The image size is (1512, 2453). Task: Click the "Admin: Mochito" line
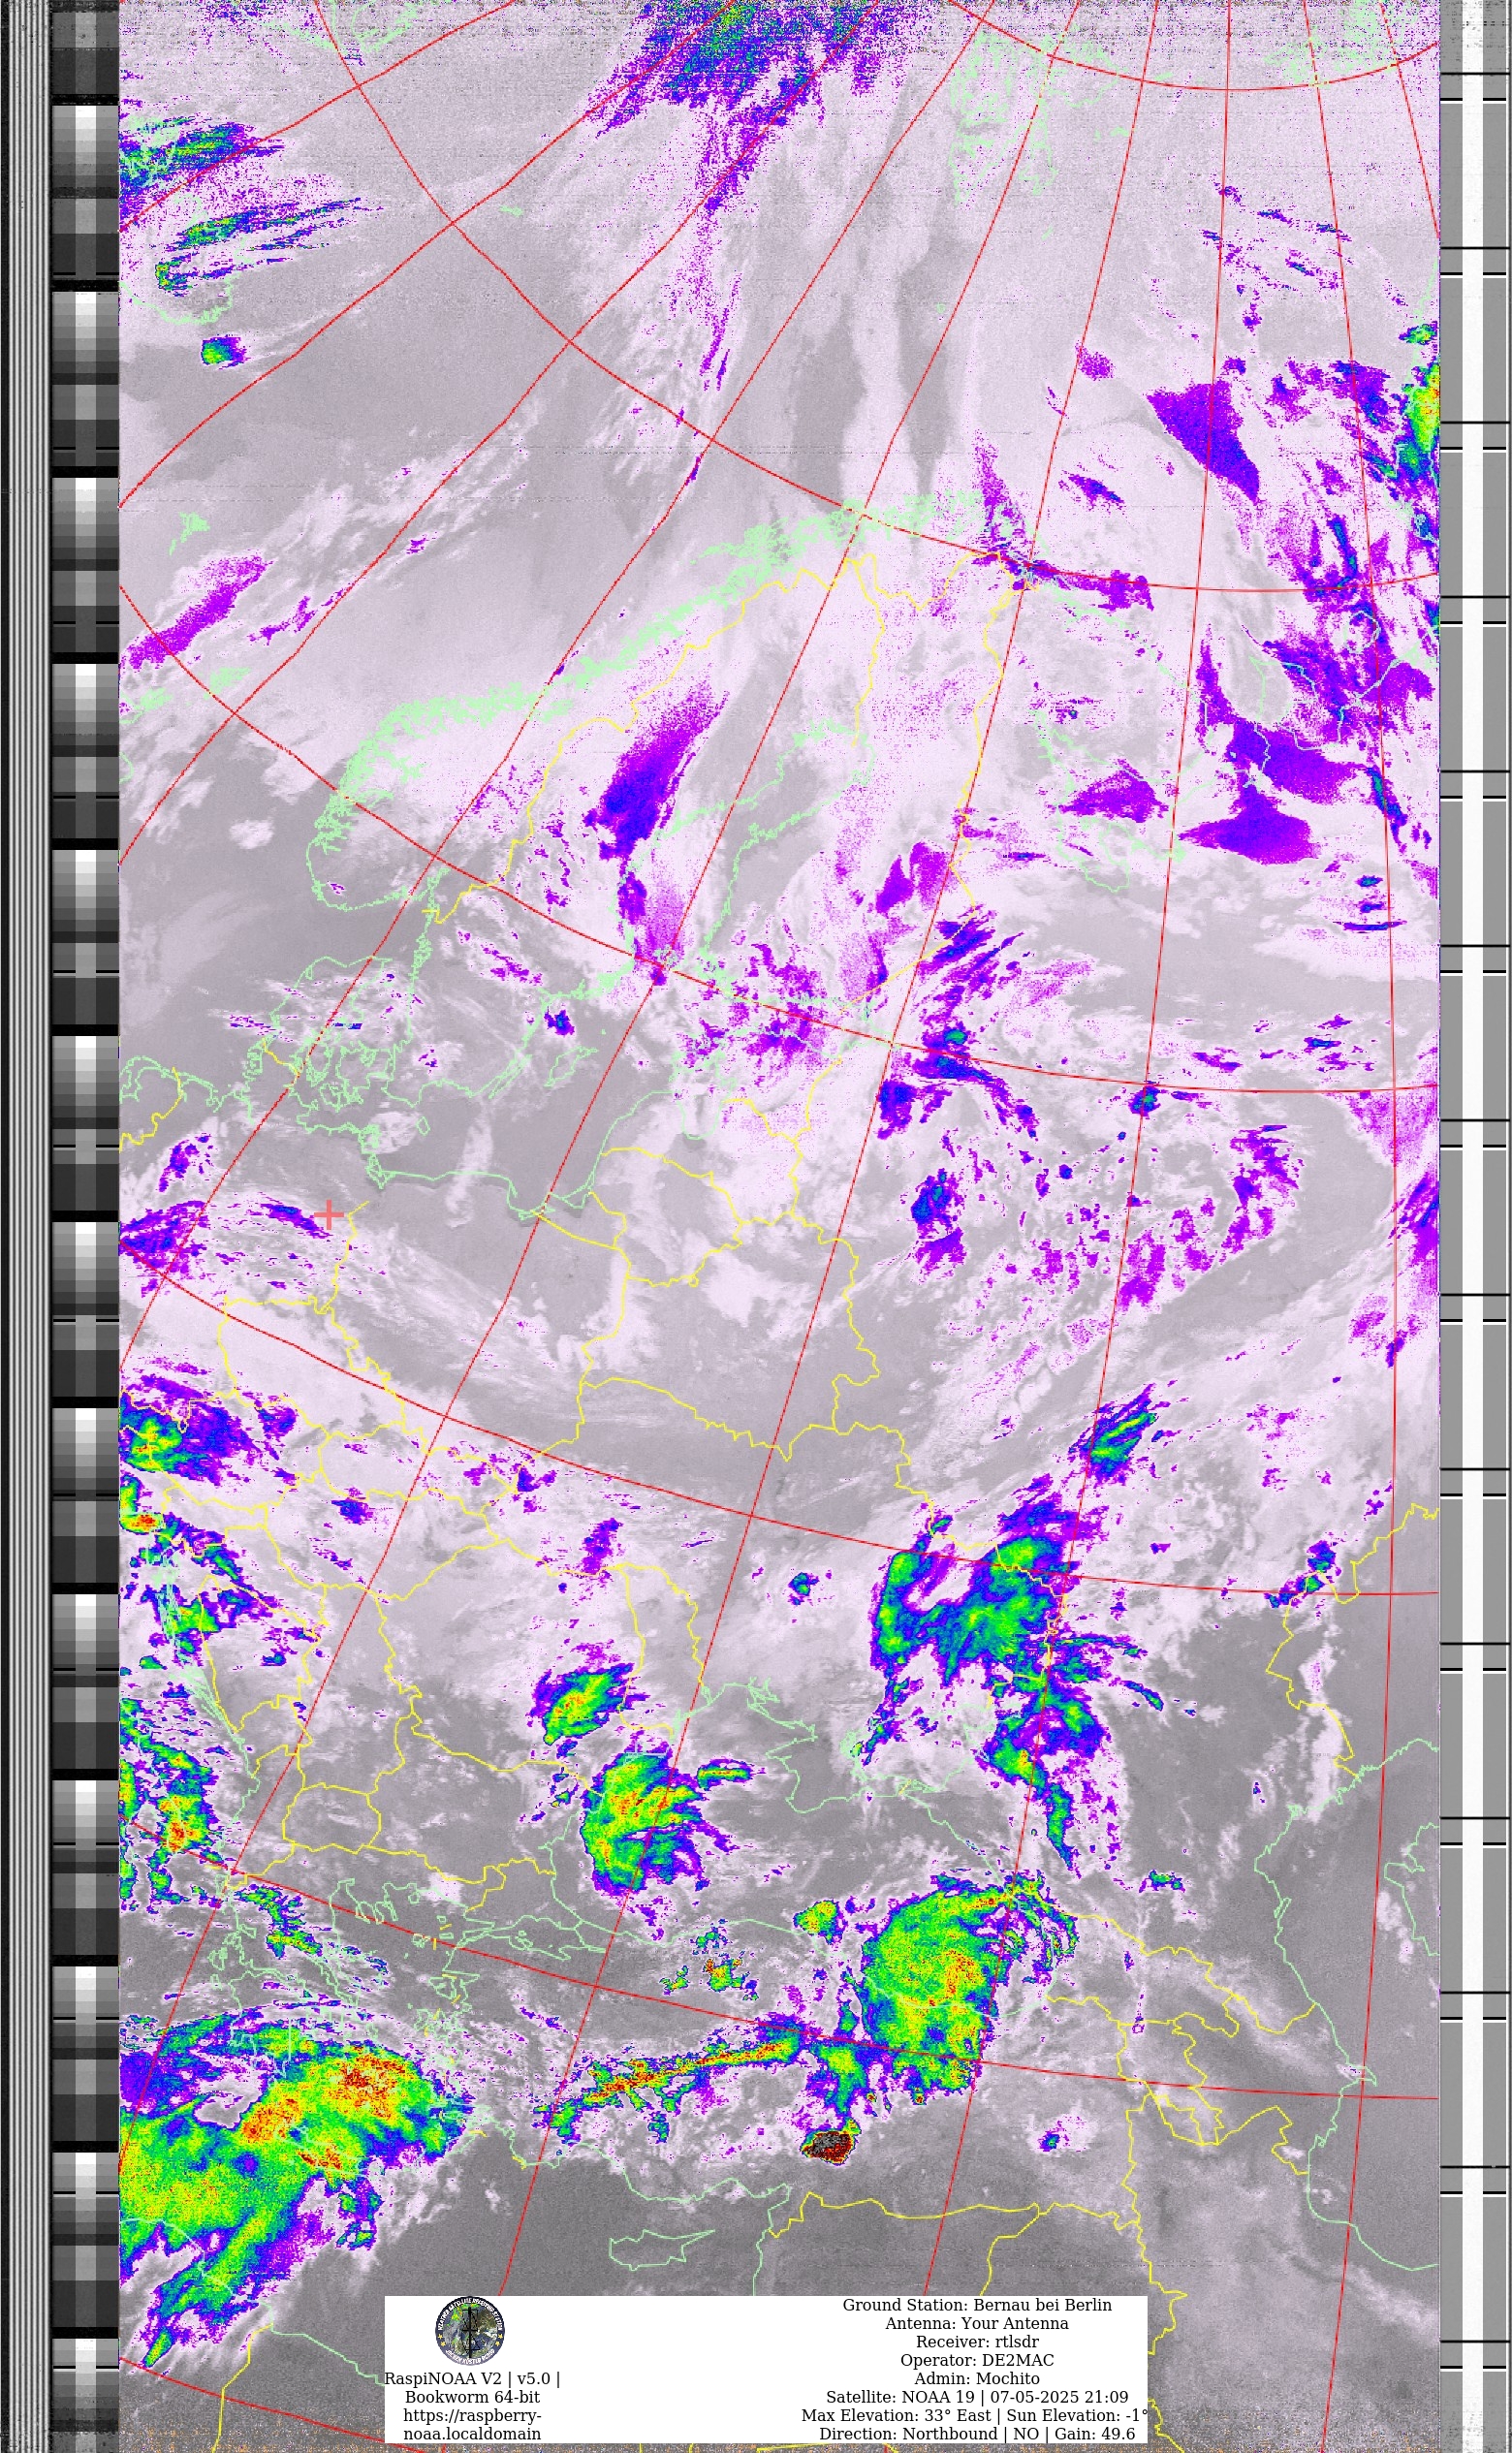[977, 2379]
